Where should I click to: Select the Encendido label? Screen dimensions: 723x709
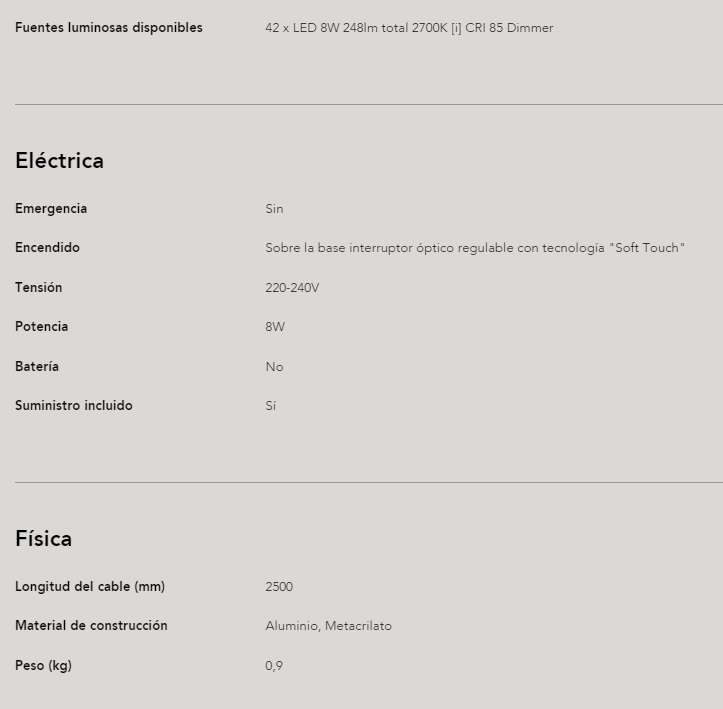tap(47, 248)
